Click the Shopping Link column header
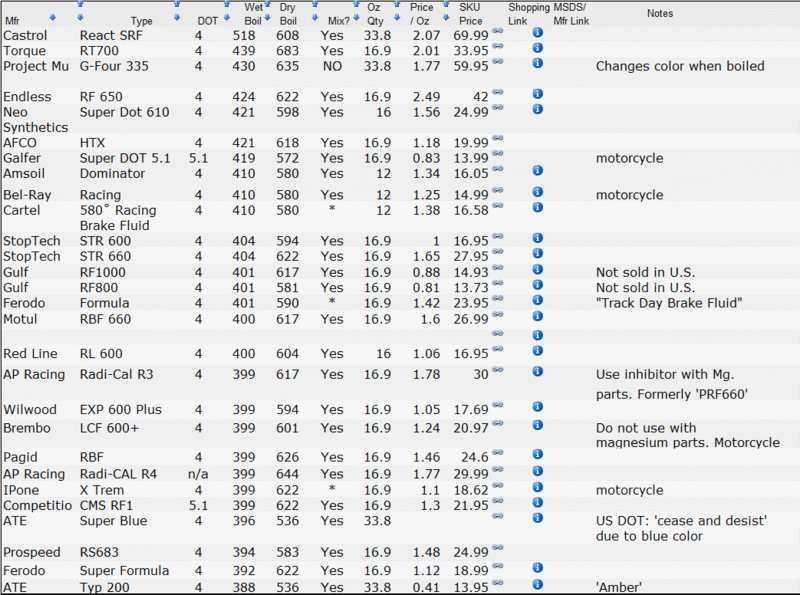Image resolution: width=800 pixels, height=595 pixels. click(529, 14)
